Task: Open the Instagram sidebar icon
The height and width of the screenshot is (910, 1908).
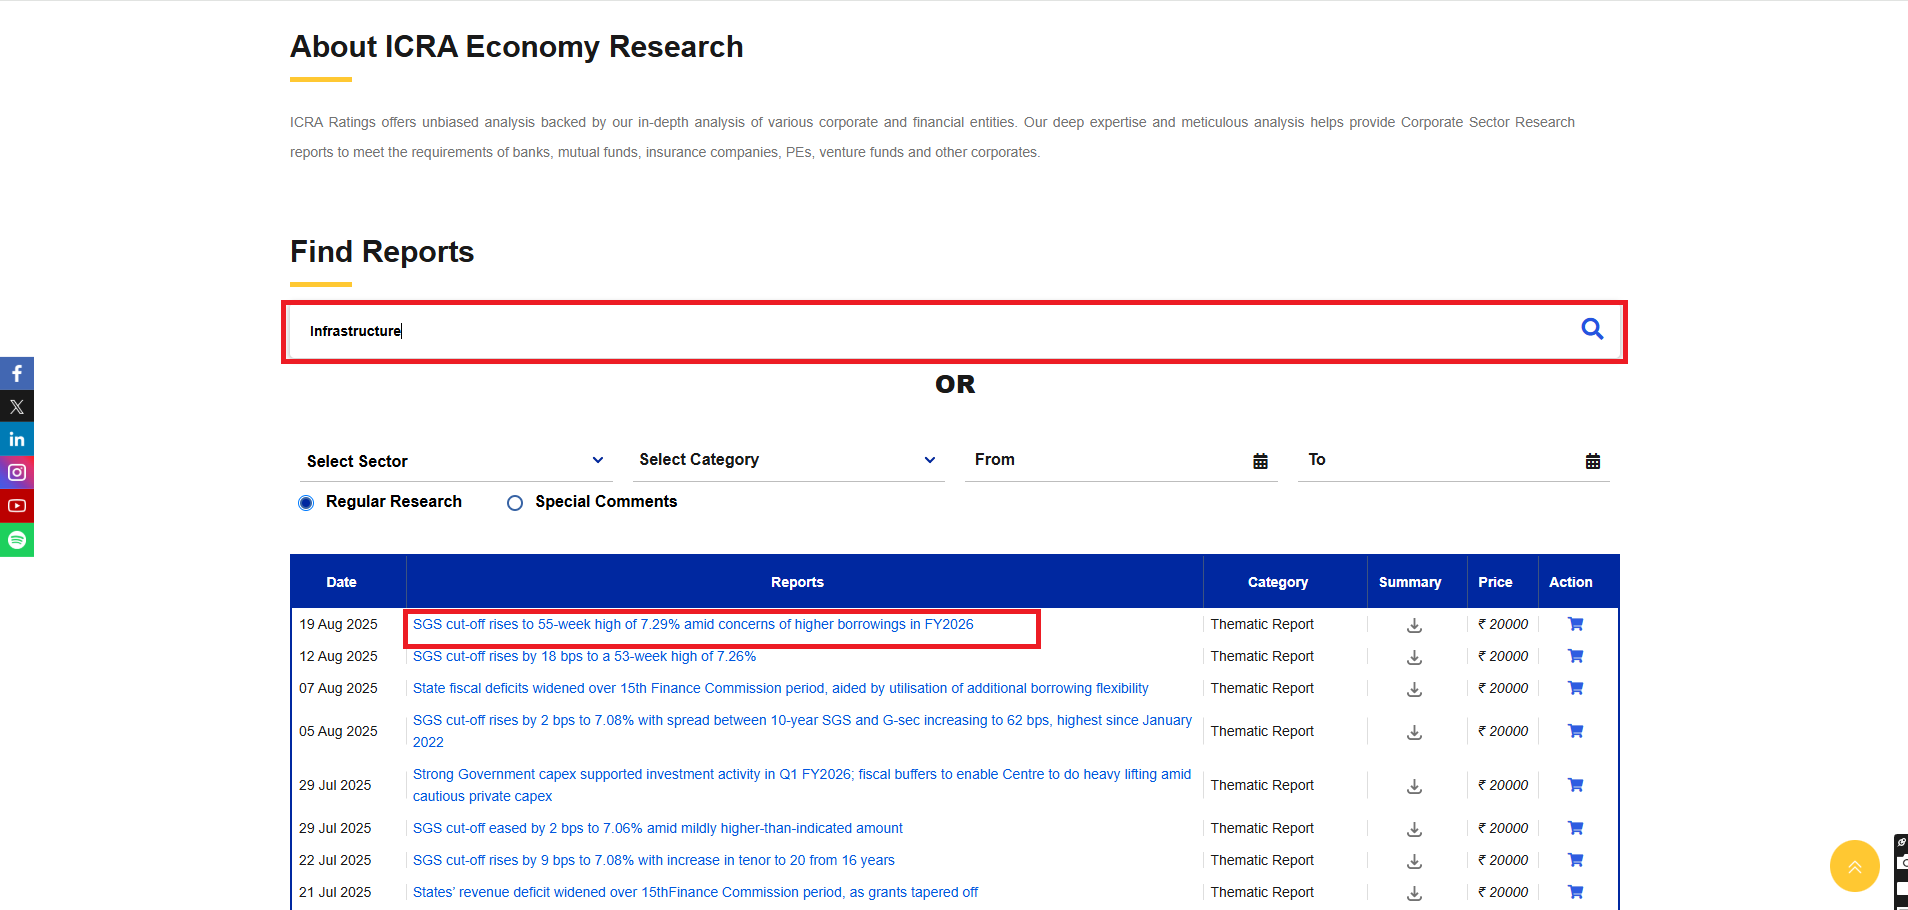Action: 17,472
